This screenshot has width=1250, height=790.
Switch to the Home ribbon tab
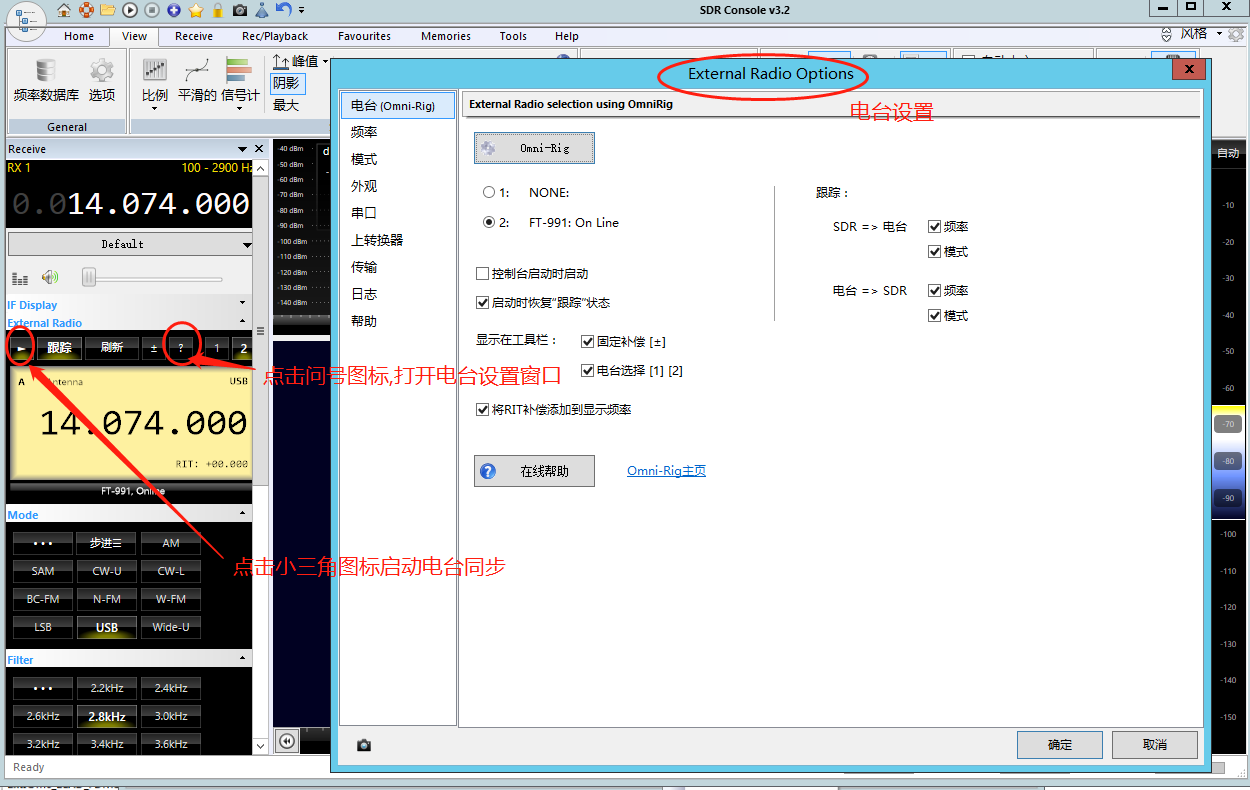(x=79, y=36)
